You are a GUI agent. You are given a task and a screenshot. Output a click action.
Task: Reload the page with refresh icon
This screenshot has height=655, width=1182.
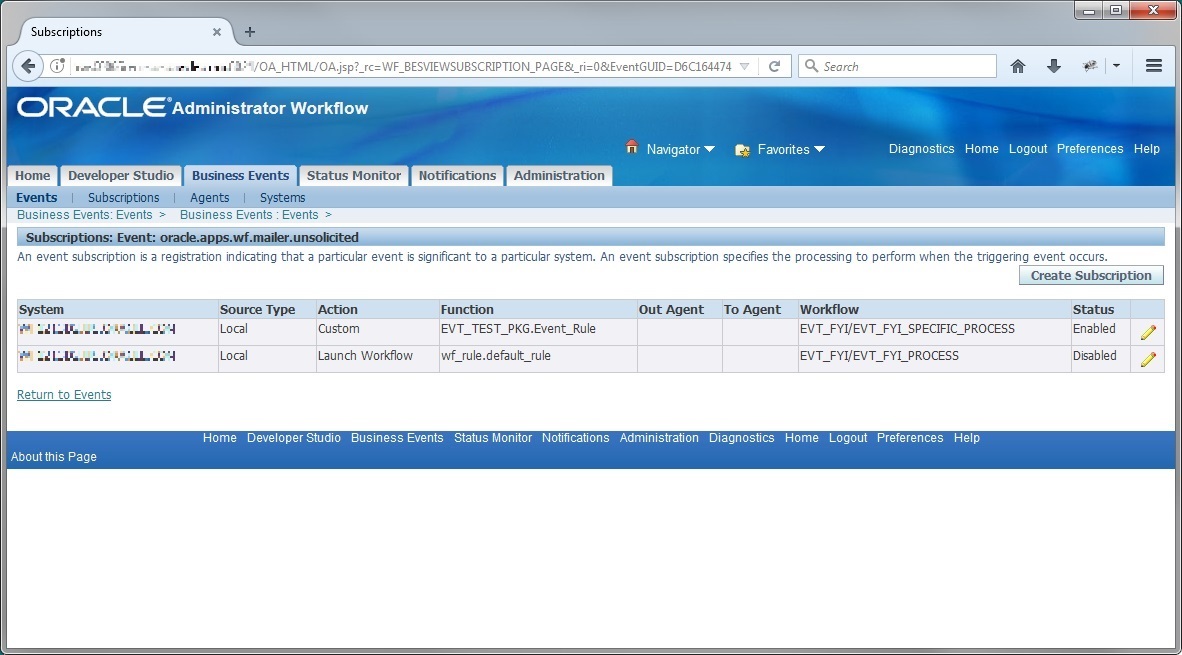click(774, 66)
